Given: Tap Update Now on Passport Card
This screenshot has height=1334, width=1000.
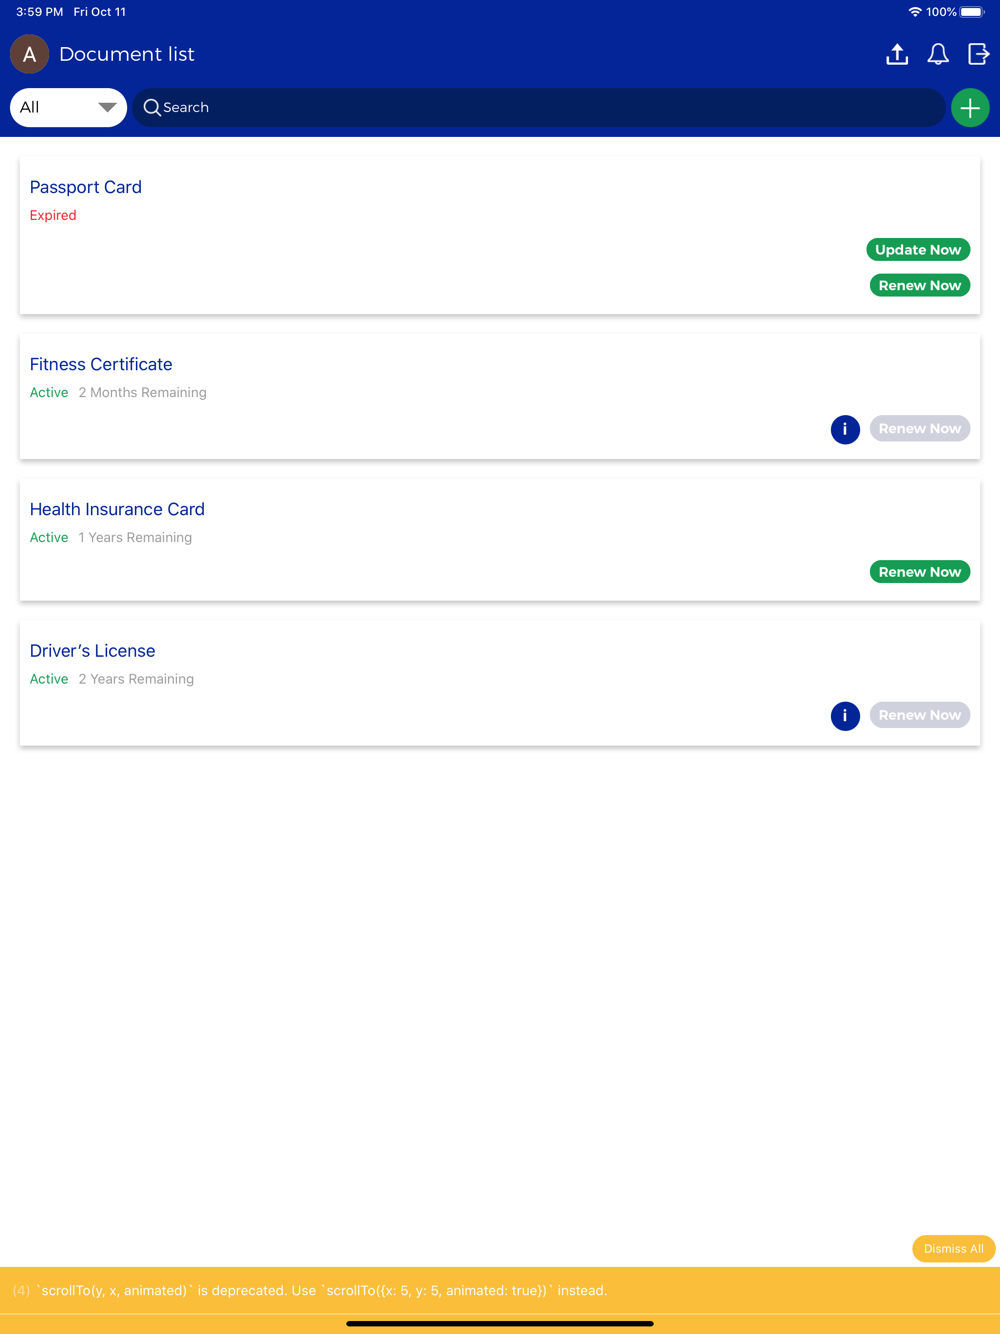Looking at the screenshot, I should pyautogui.click(x=918, y=250).
